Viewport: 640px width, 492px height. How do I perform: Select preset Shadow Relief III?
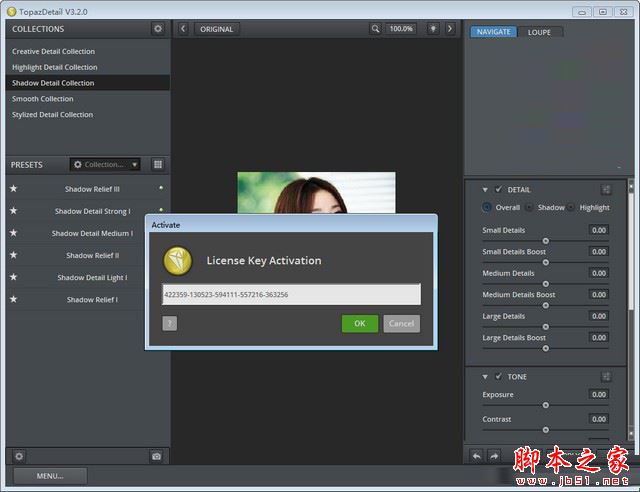click(92, 189)
